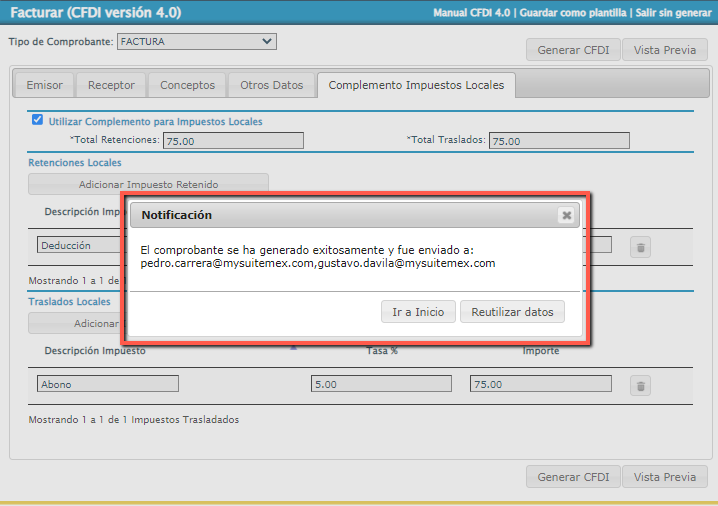Image resolution: width=718 pixels, height=506 pixels.
Task: Uncheck Utilizar Complemento para Impuestos Locales
Action: pos(38,120)
